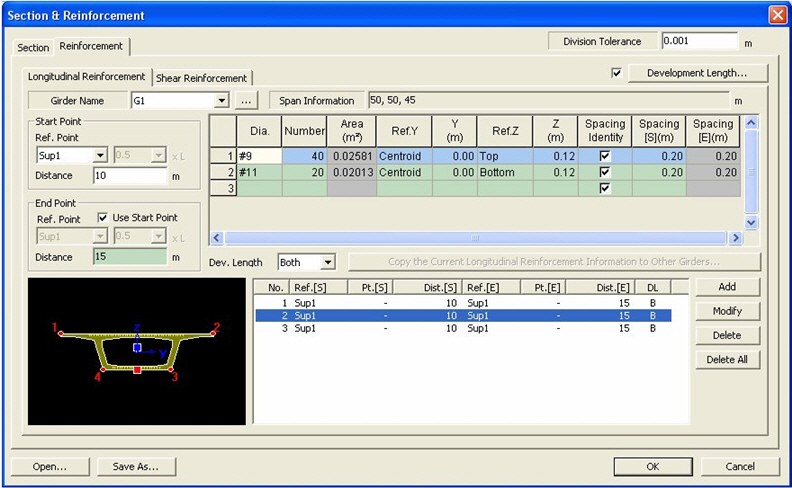Screen dimensions: 792x488
Task: Click the horizontal scrollbar left arrow
Action: point(216,238)
